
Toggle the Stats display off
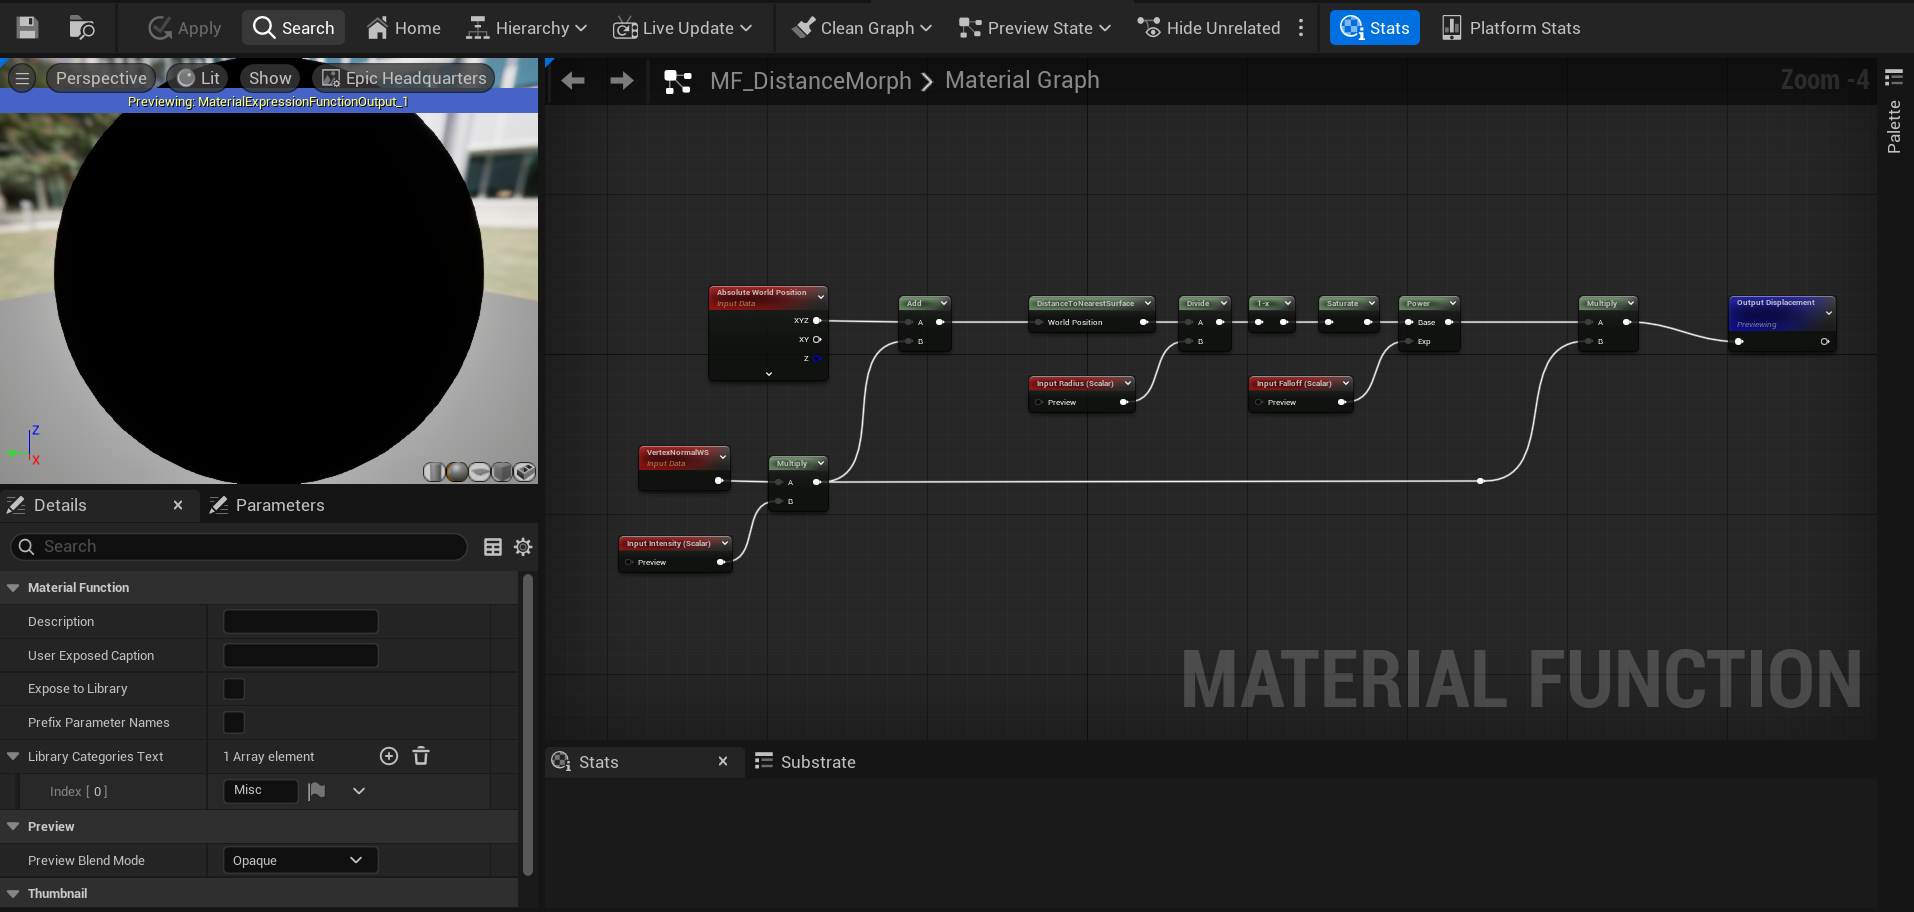[x=1374, y=27]
